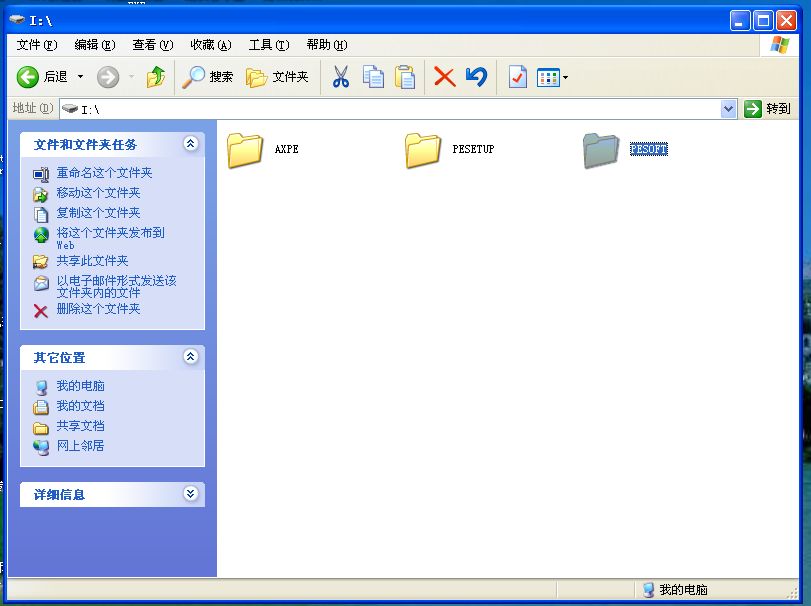The height and width of the screenshot is (606, 811).
Task: Open the 工具(T) menu
Action: tap(269, 45)
